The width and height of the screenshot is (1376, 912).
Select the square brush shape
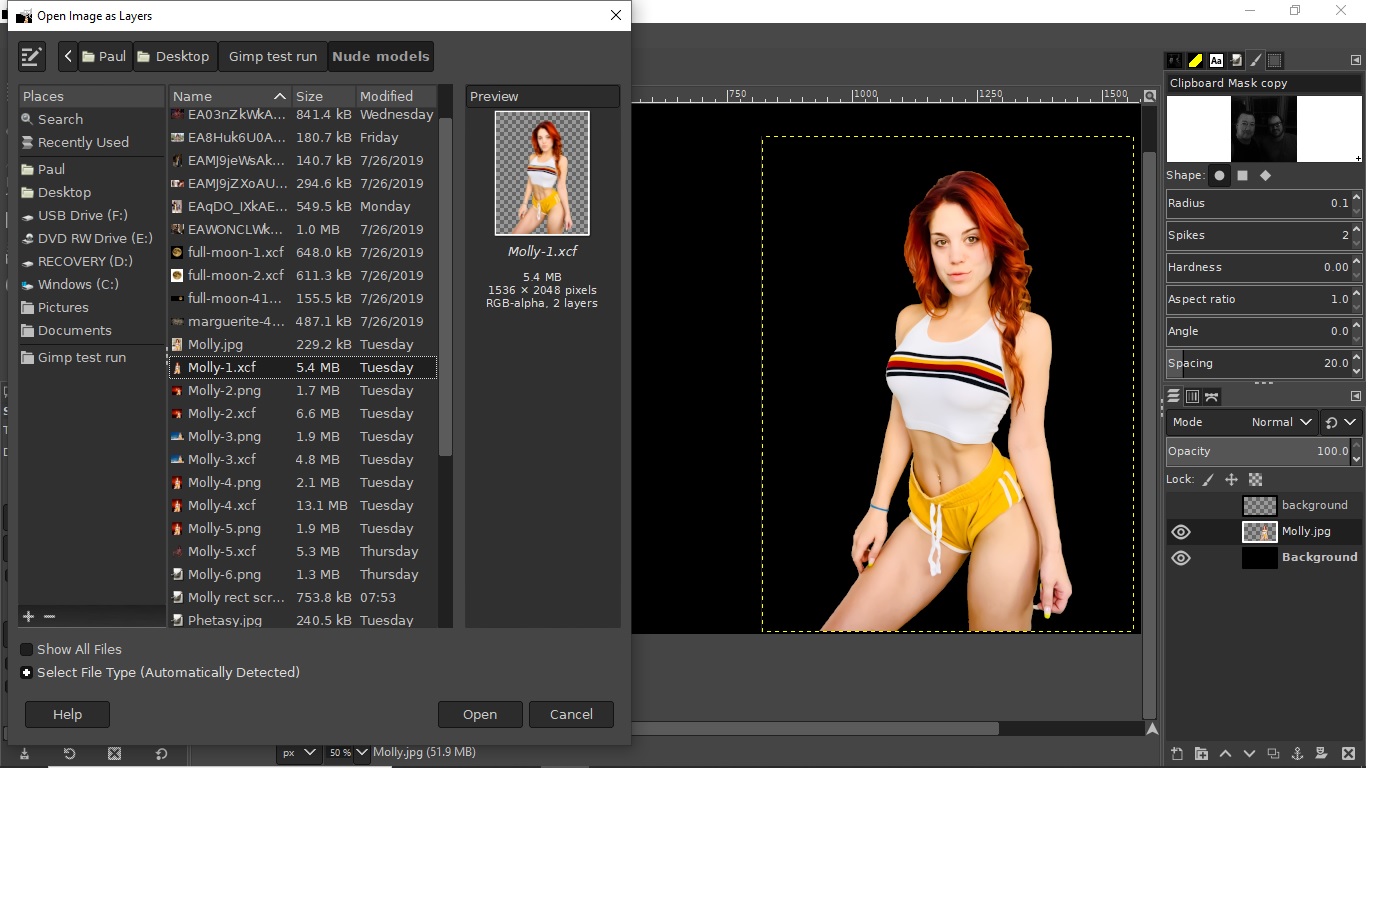coord(1242,175)
